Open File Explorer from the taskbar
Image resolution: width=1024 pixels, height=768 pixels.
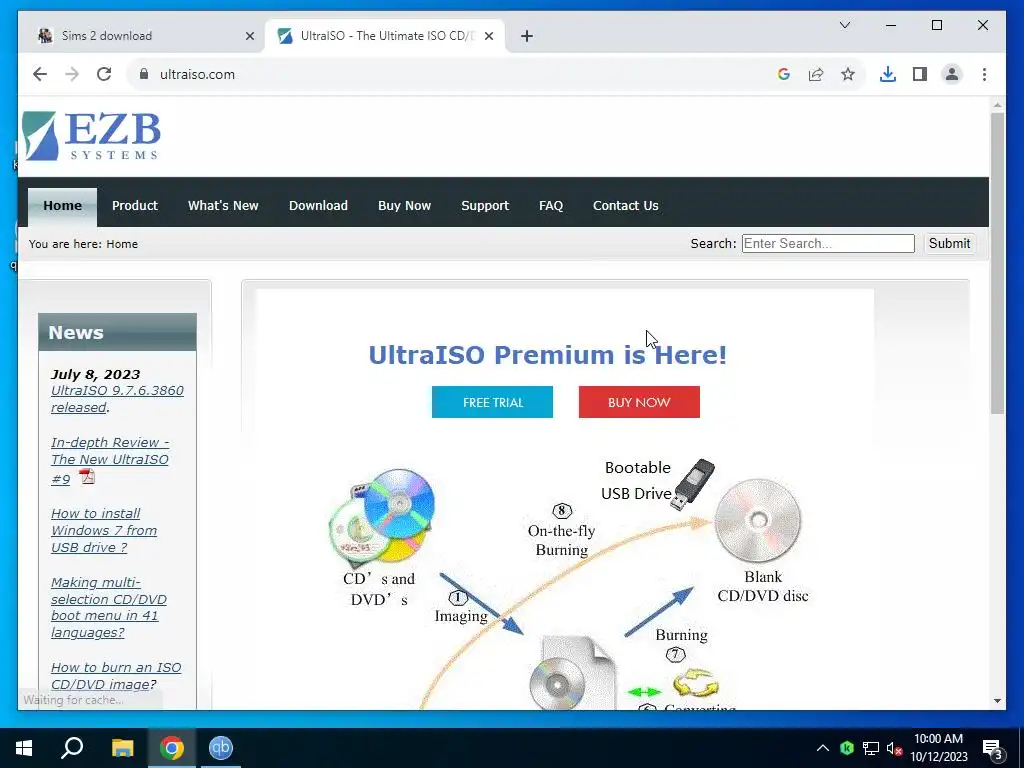(x=122, y=748)
